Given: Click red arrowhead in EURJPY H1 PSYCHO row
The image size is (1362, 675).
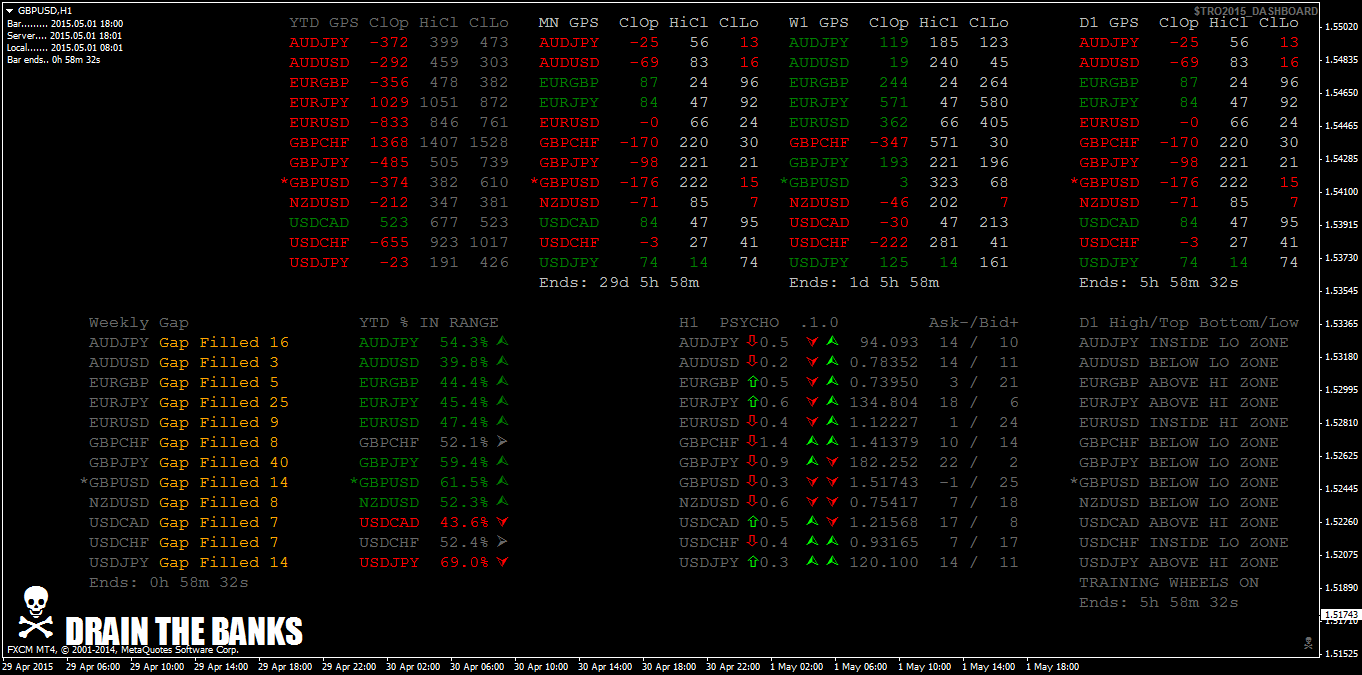Looking at the screenshot, I should (x=813, y=402).
